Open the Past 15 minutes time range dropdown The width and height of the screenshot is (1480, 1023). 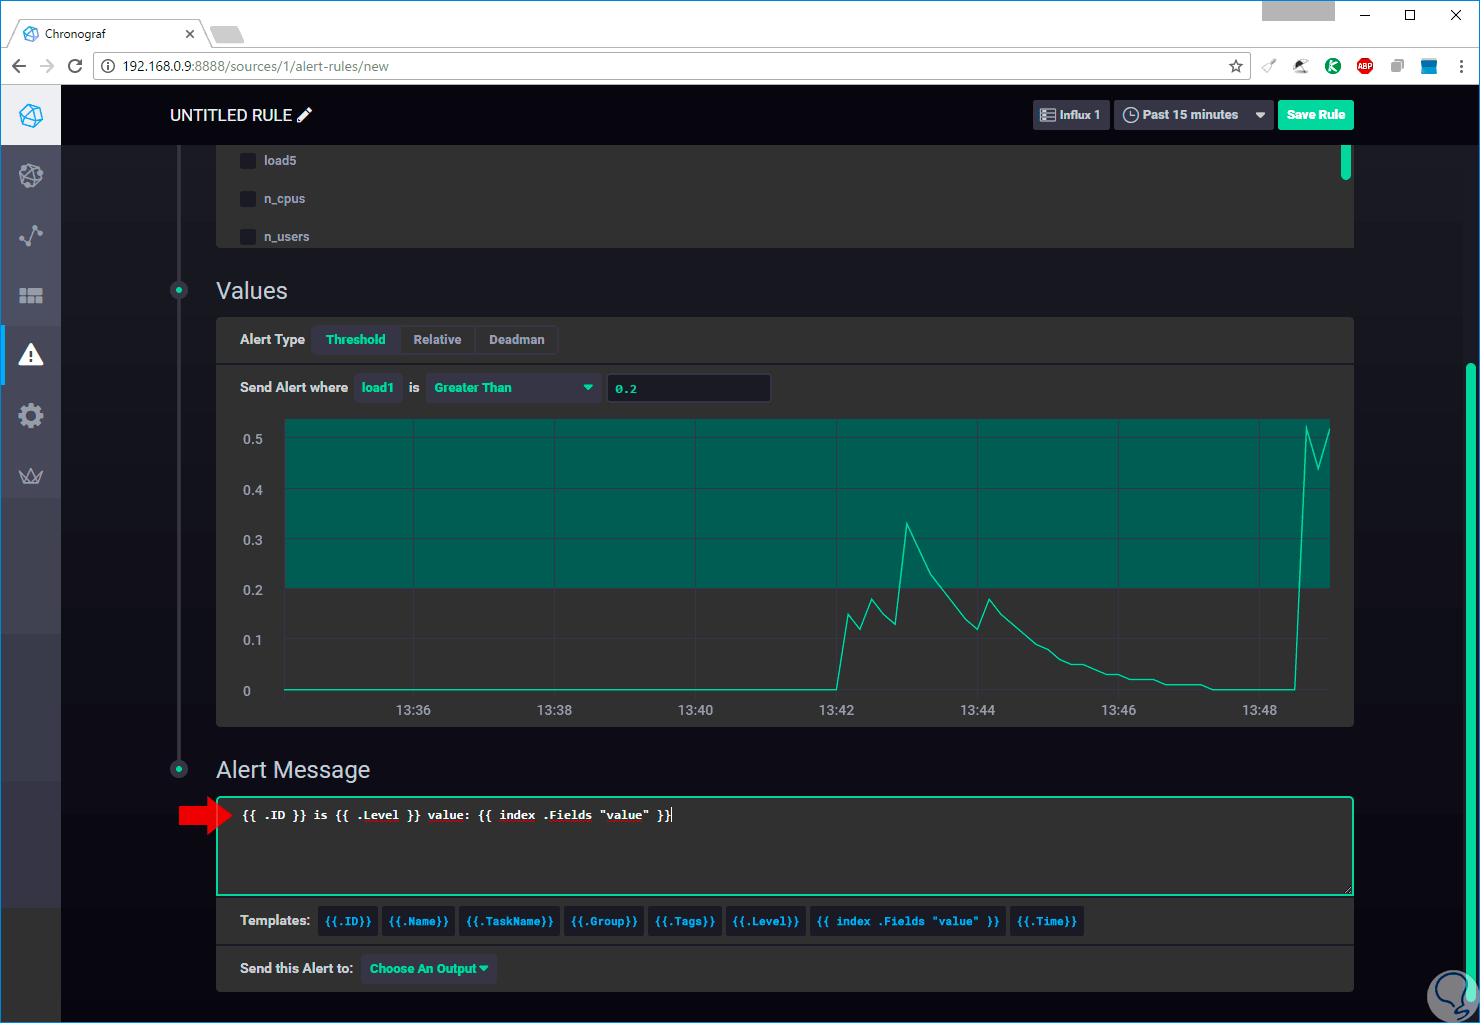point(1193,115)
